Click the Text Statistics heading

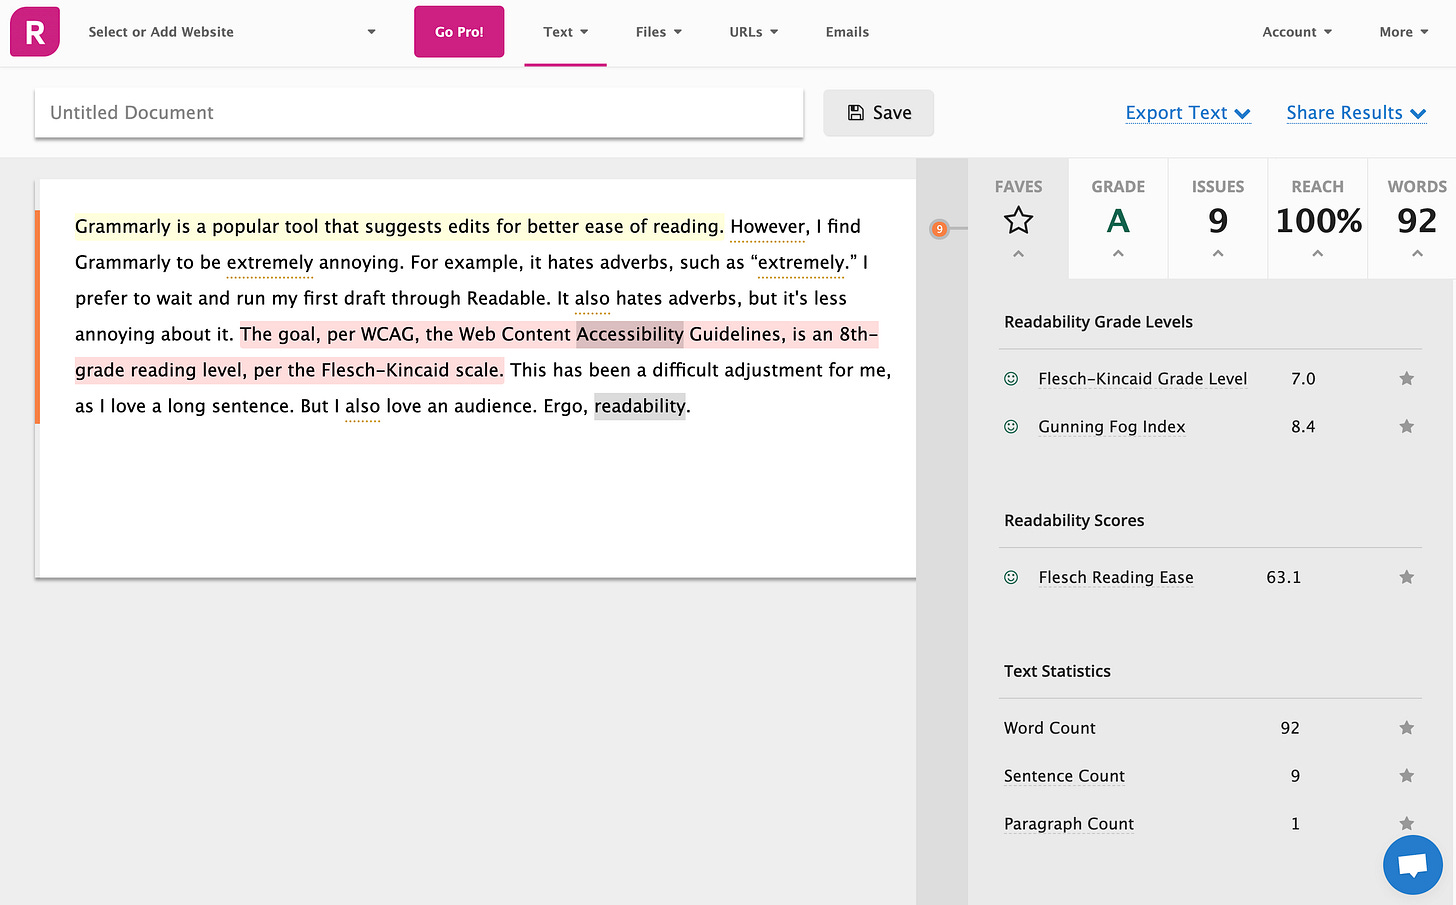click(x=1057, y=671)
